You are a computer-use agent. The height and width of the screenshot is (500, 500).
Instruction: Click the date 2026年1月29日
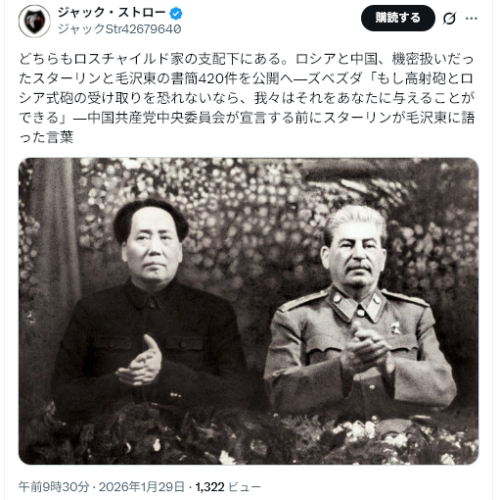coord(142,487)
